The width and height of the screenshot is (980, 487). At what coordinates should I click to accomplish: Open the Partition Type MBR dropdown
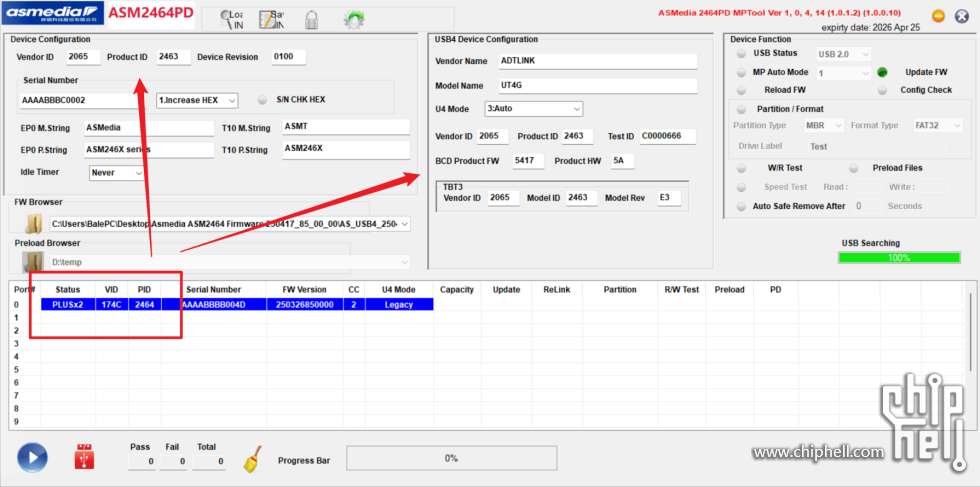tap(824, 126)
